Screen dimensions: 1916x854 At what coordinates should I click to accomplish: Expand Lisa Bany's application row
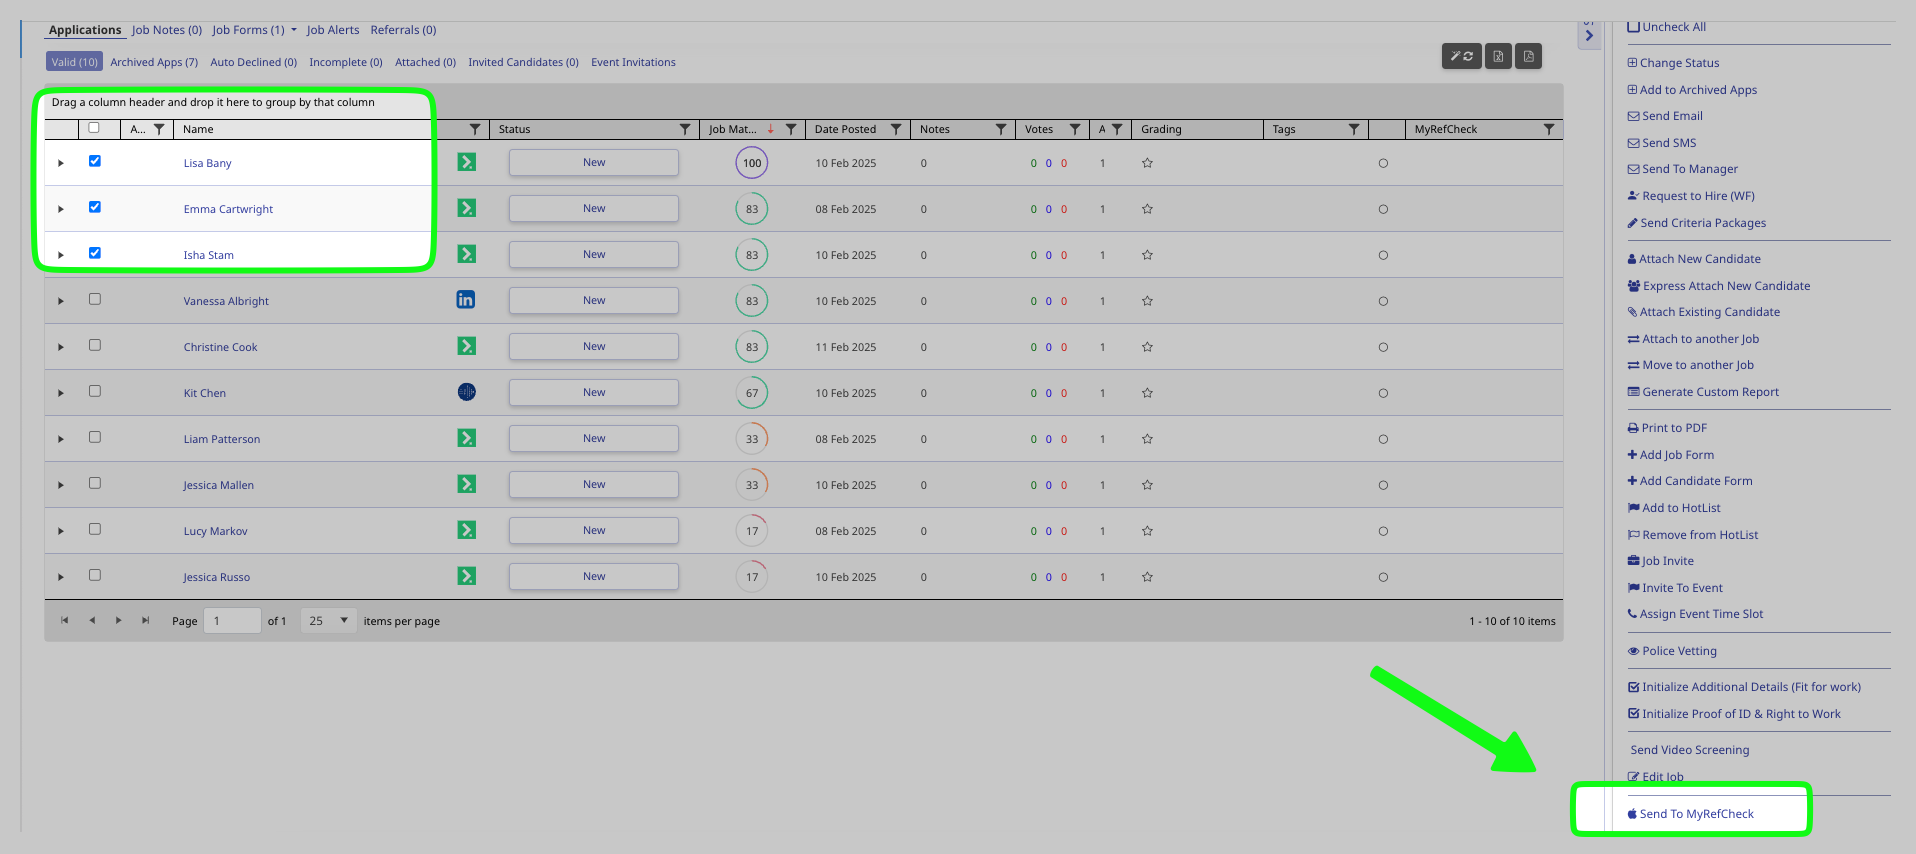click(x=61, y=163)
